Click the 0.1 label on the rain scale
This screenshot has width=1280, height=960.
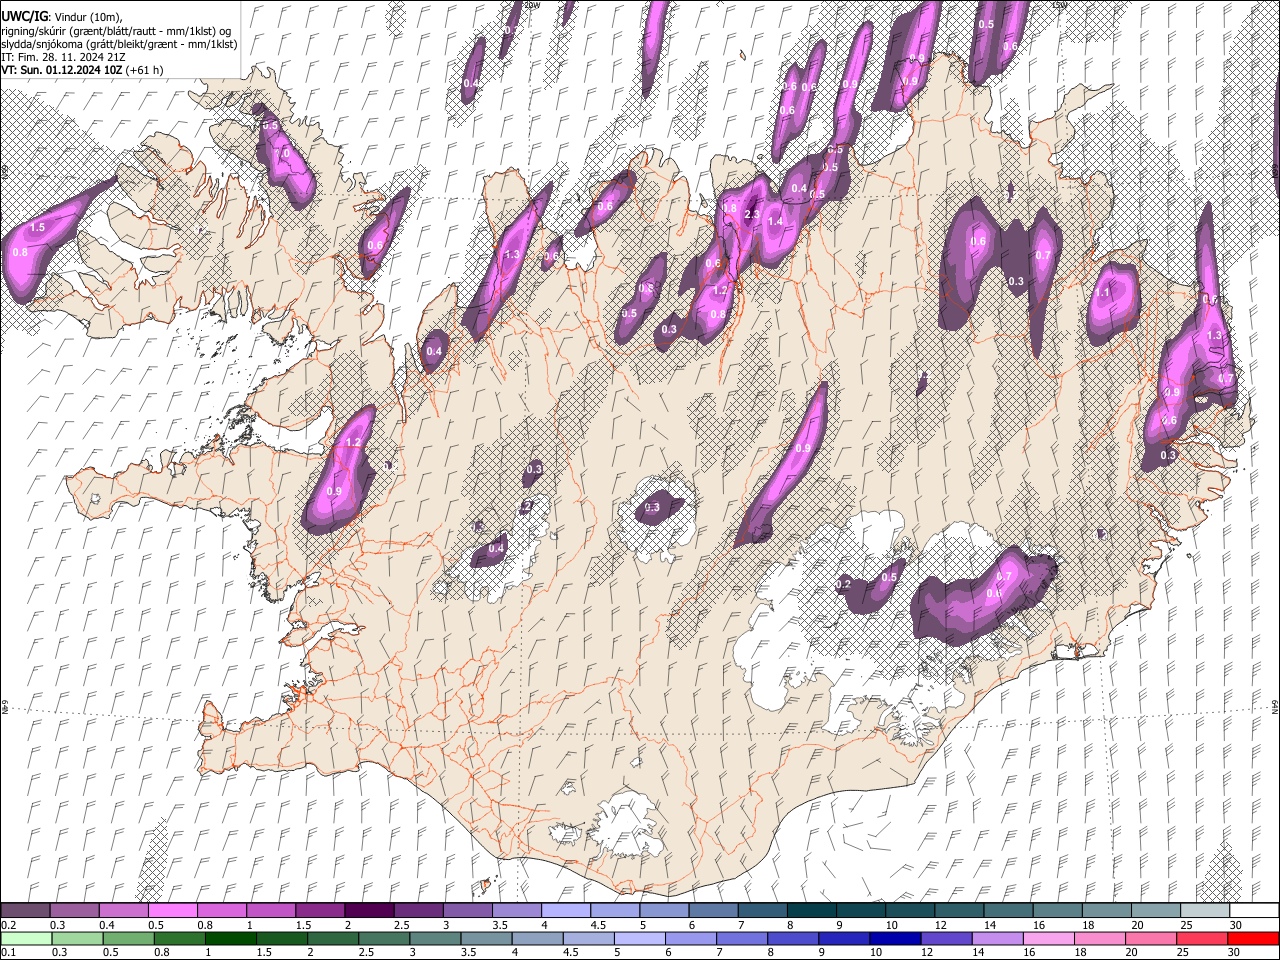[8, 952]
